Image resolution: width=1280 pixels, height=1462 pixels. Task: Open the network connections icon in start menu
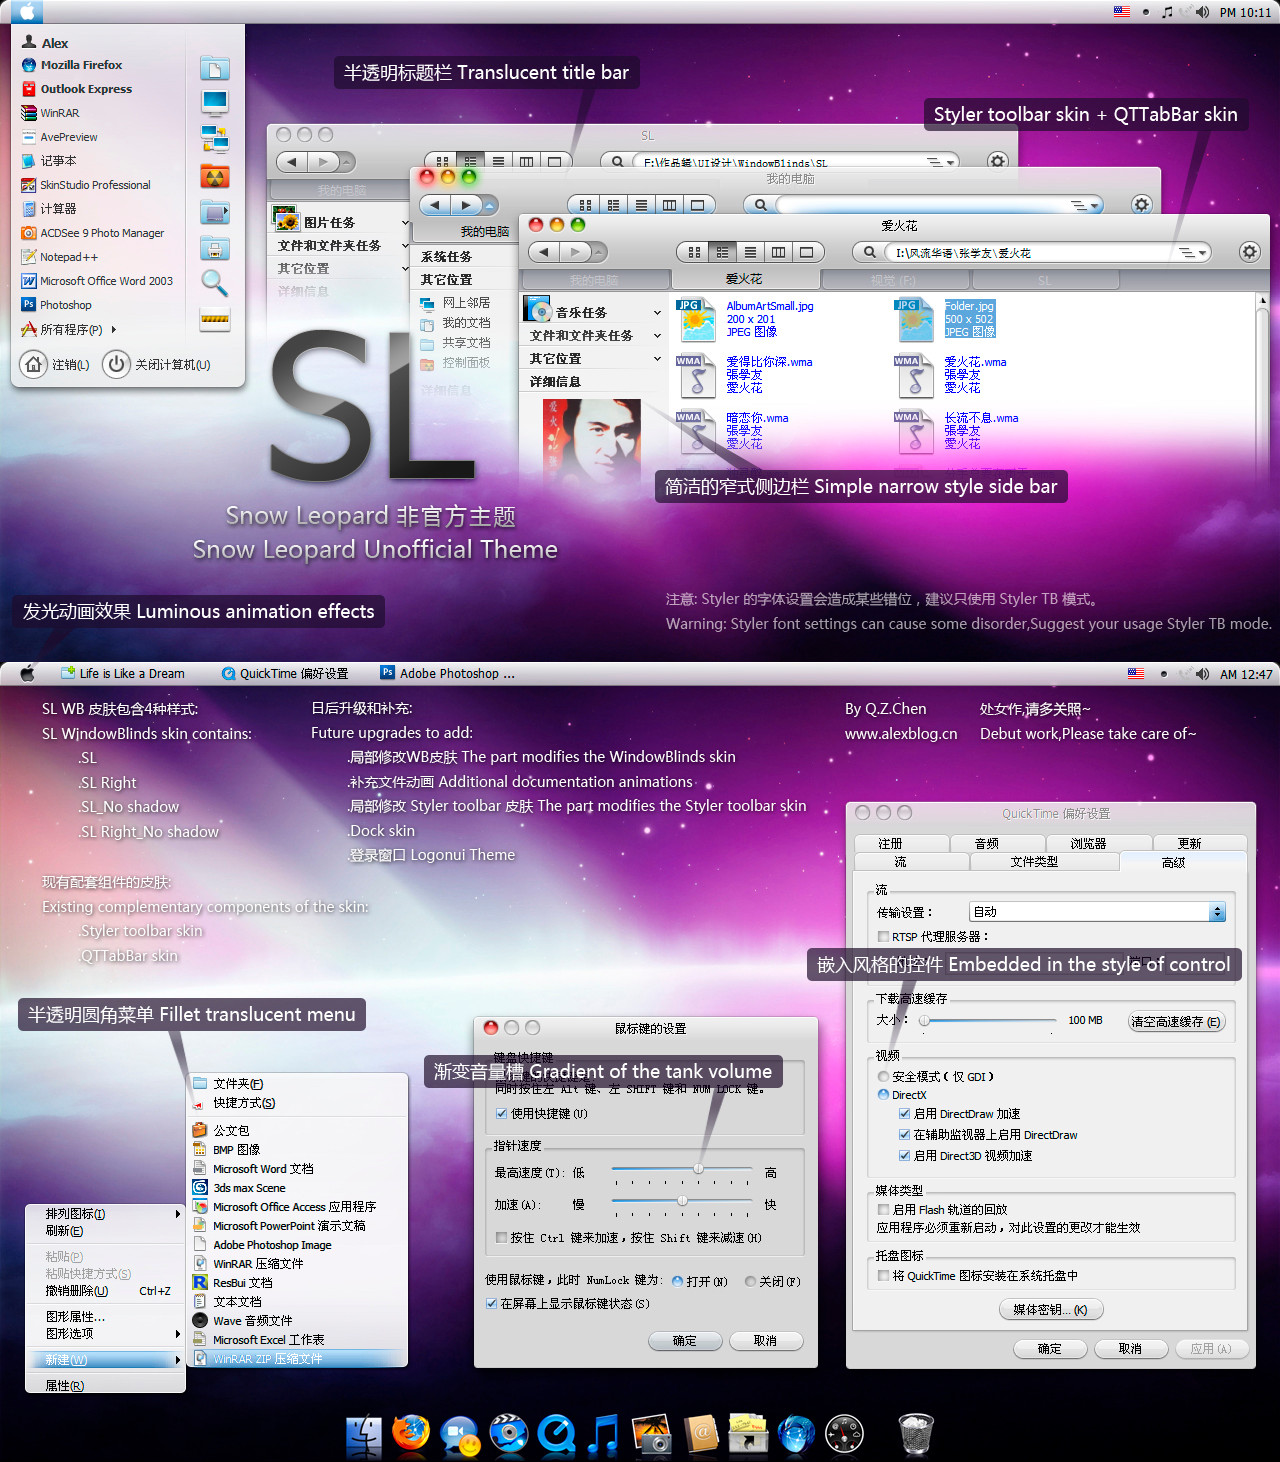coord(215,138)
